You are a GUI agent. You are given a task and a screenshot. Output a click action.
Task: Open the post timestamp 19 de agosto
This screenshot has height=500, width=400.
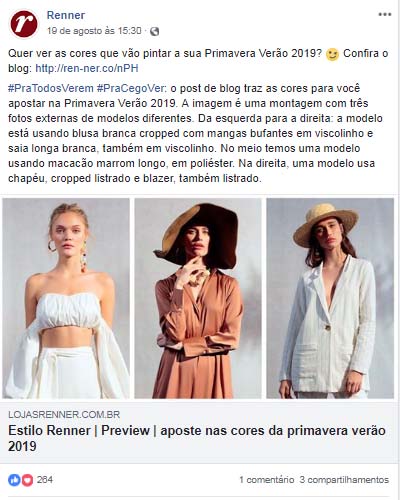[x=94, y=31]
